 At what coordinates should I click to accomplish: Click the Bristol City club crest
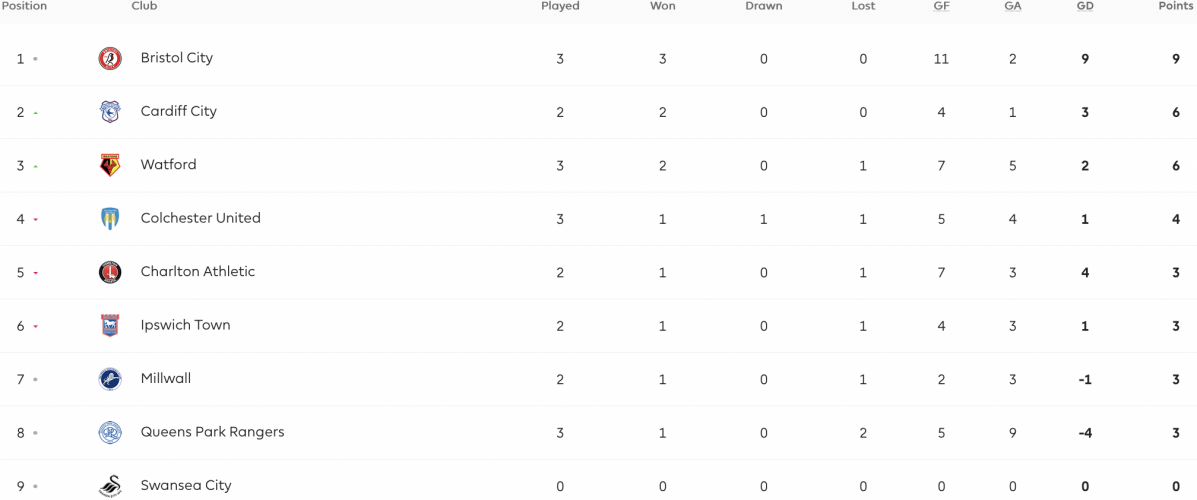tap(110, 59)
